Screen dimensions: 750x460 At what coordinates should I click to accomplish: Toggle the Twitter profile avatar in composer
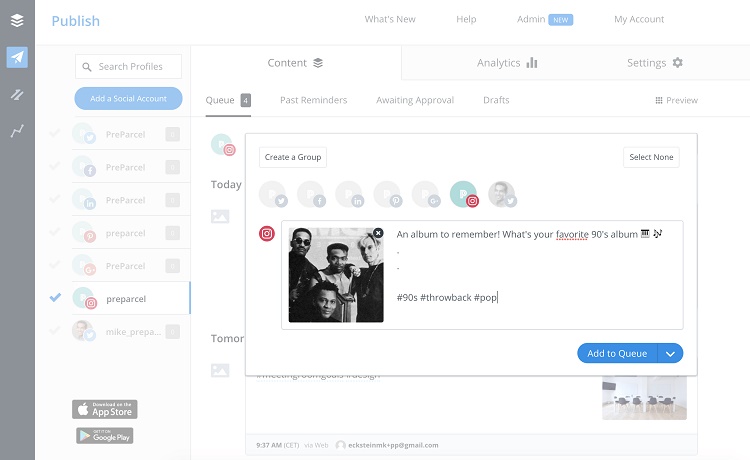(x=273, y=194)
